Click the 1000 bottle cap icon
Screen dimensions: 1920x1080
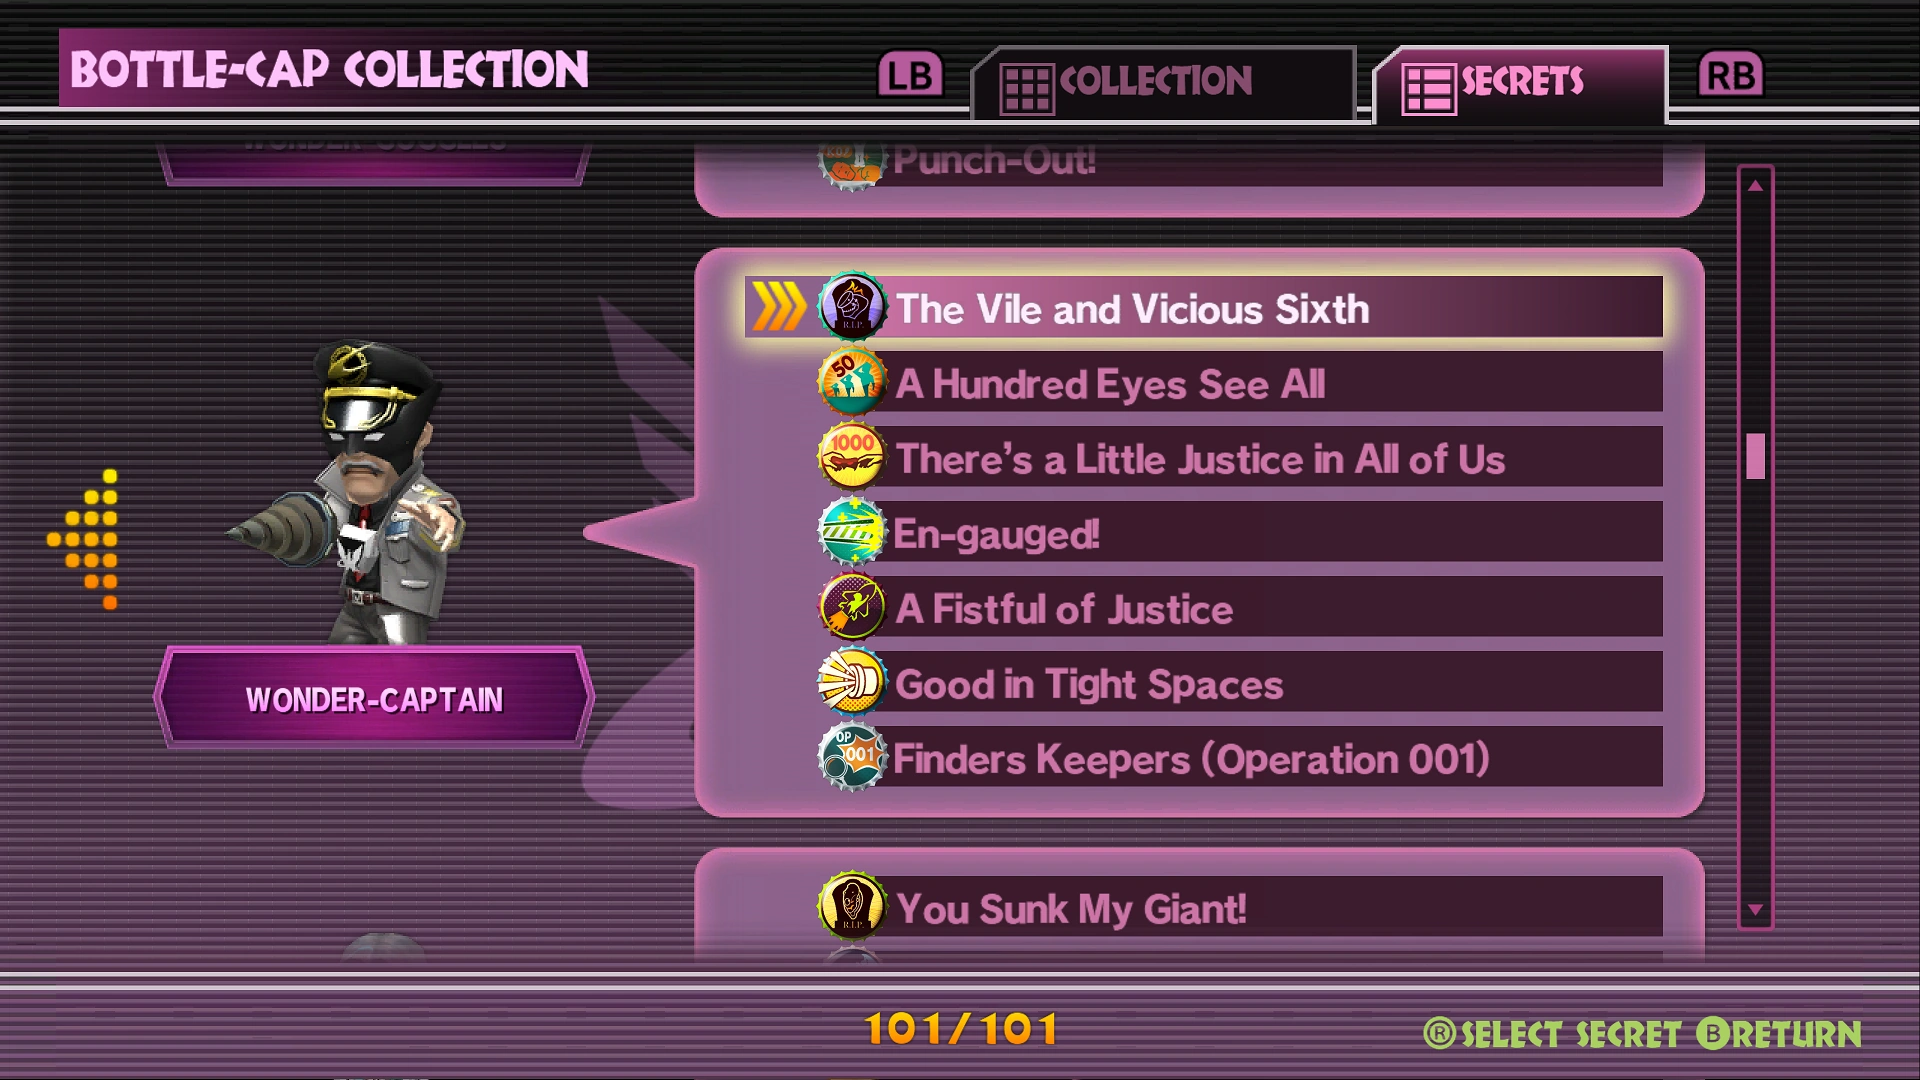[852, 457]
